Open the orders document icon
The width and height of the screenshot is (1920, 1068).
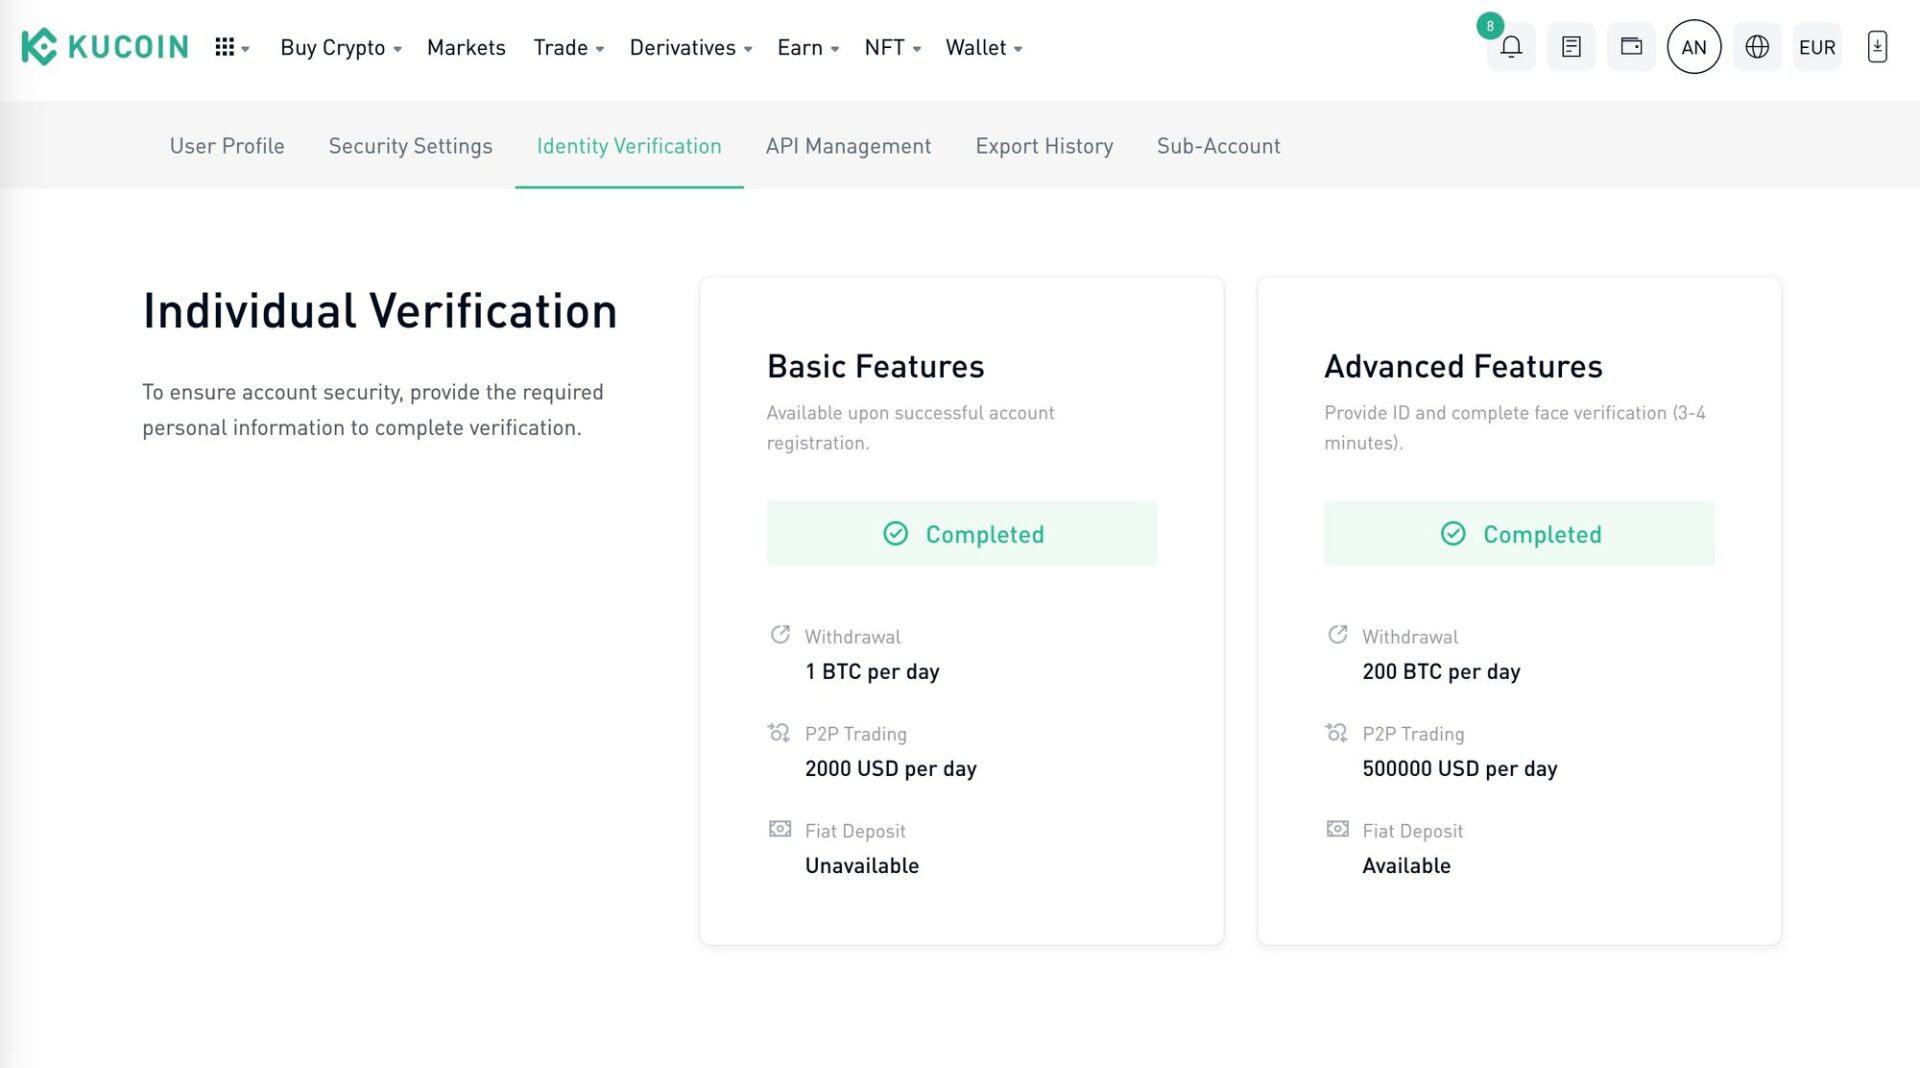(1571, 46)
